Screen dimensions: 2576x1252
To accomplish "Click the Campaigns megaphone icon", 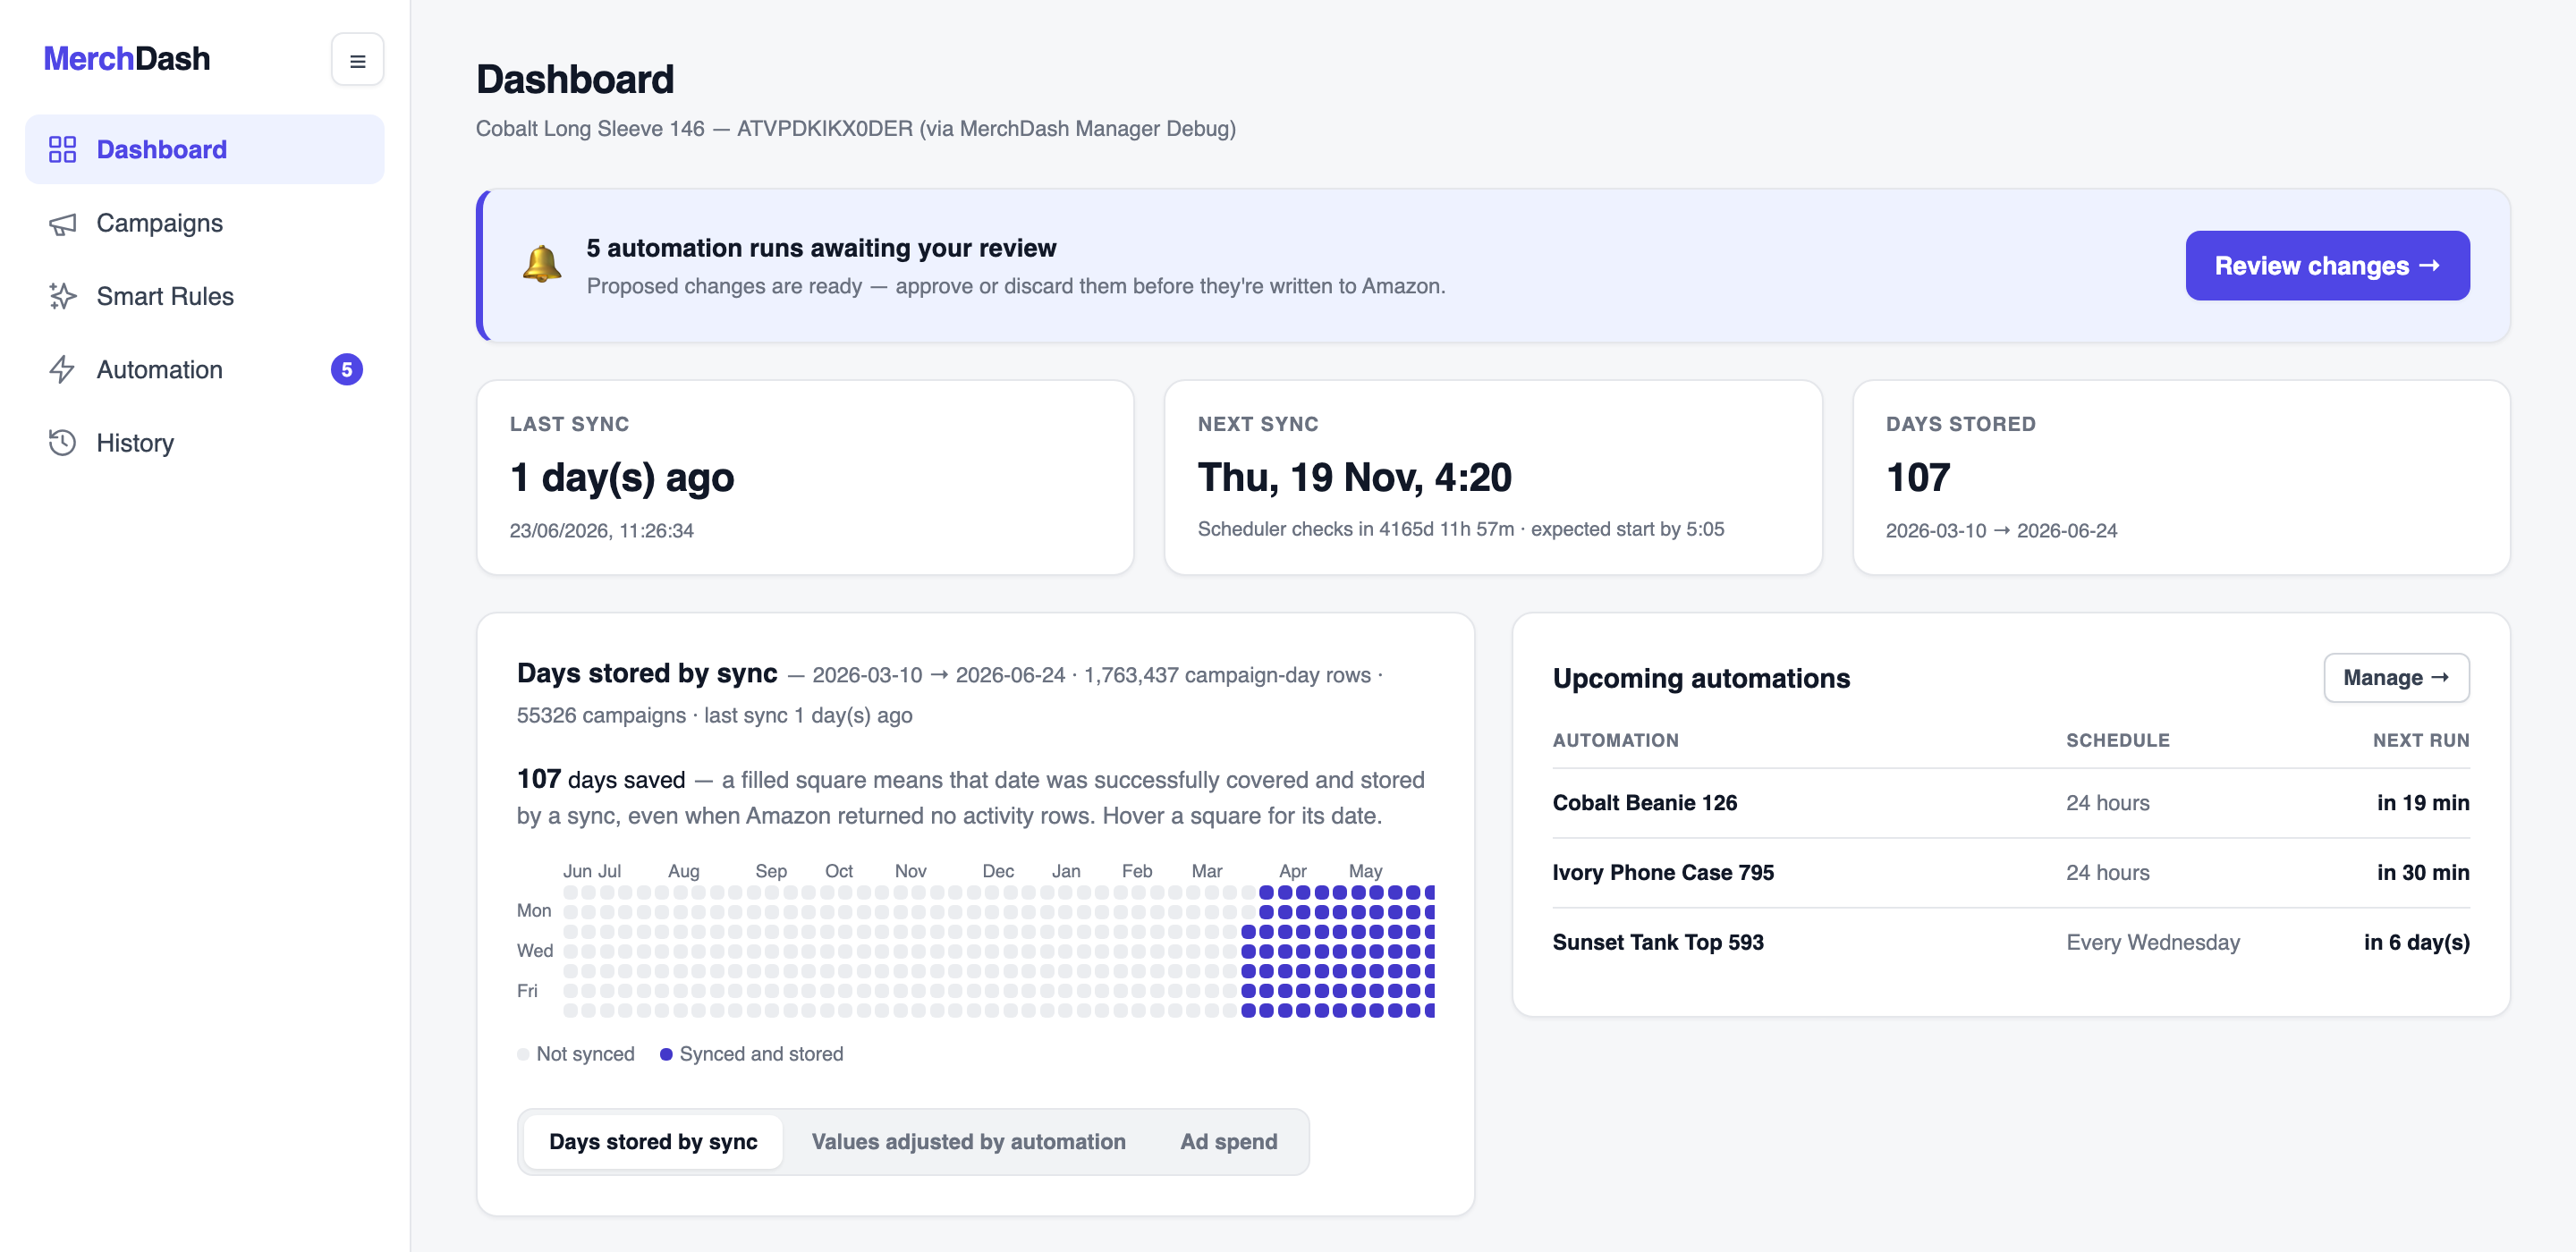I will [x=62, y=223].
